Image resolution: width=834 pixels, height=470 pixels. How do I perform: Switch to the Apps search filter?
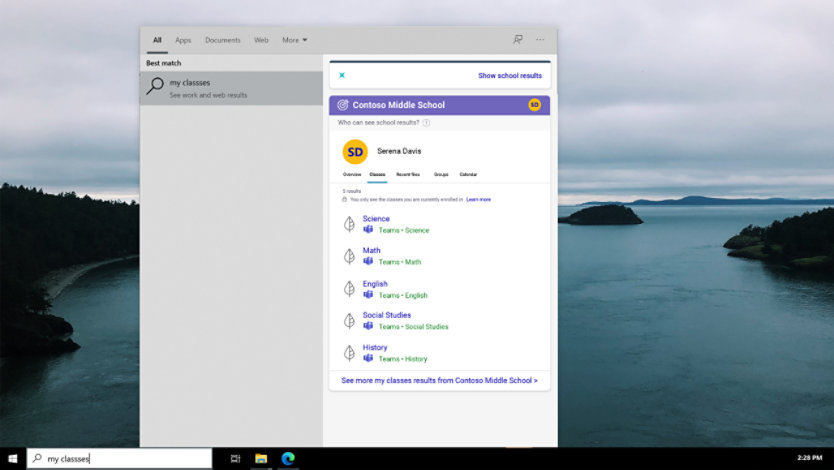183,40
